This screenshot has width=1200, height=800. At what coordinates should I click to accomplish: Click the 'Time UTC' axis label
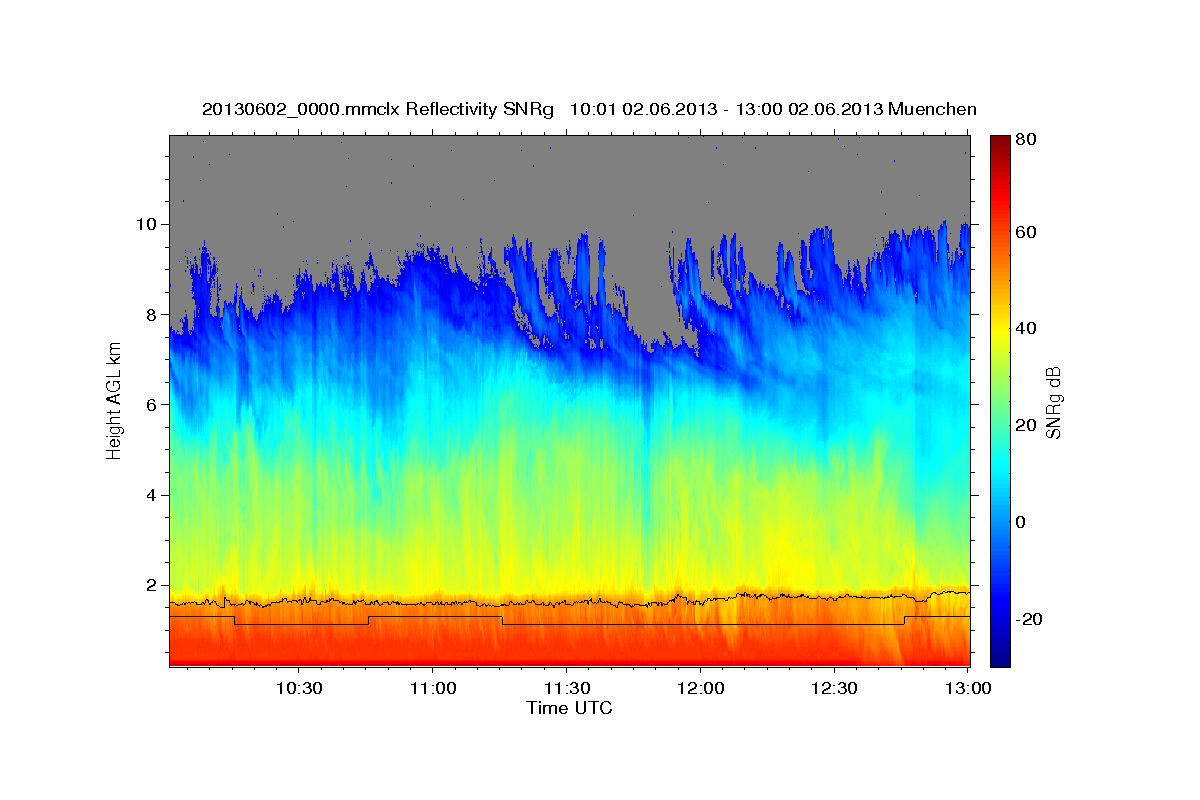569,708
